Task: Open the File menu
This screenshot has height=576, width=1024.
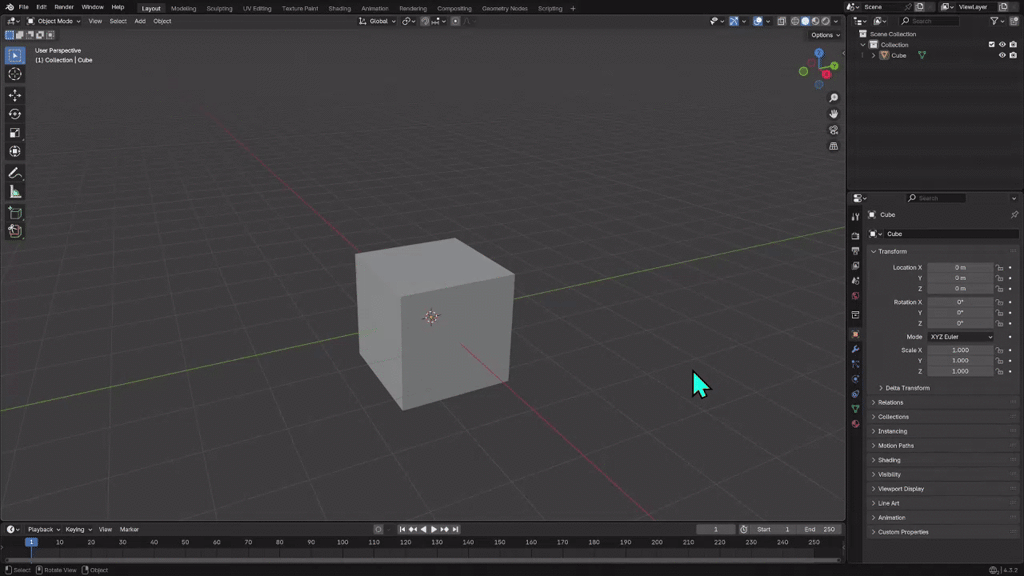Action: [24, 7]
